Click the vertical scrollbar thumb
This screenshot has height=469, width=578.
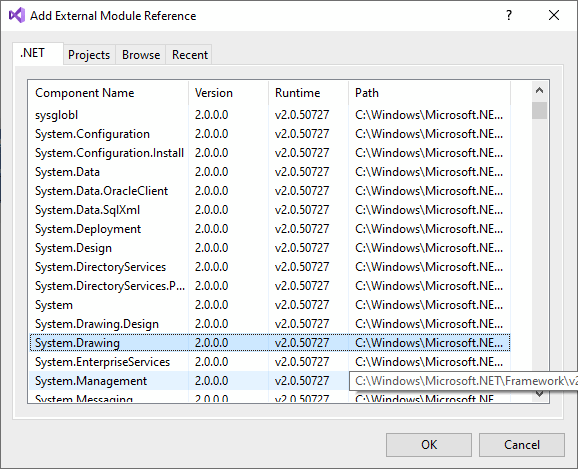click(539, 111)
